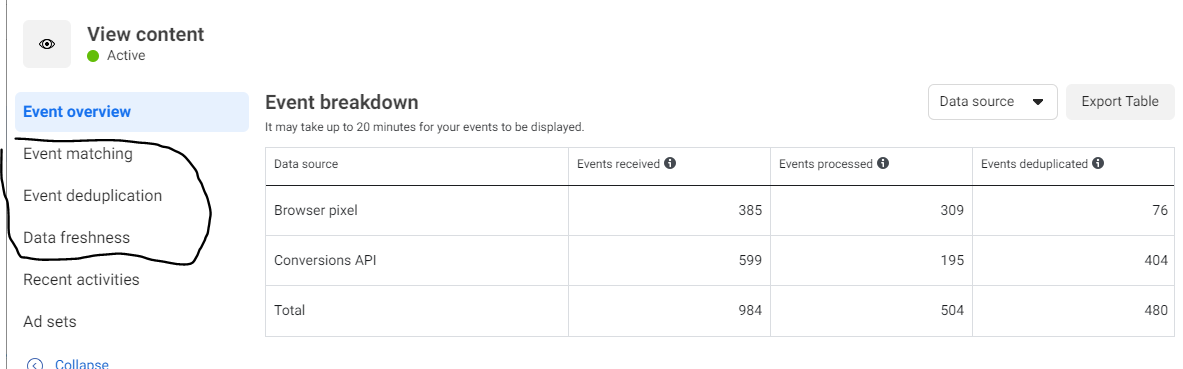The height and width of the screenshot is (369, 1183).
Task: Click the info icon beside Events processed
Action: pos(883,163)
